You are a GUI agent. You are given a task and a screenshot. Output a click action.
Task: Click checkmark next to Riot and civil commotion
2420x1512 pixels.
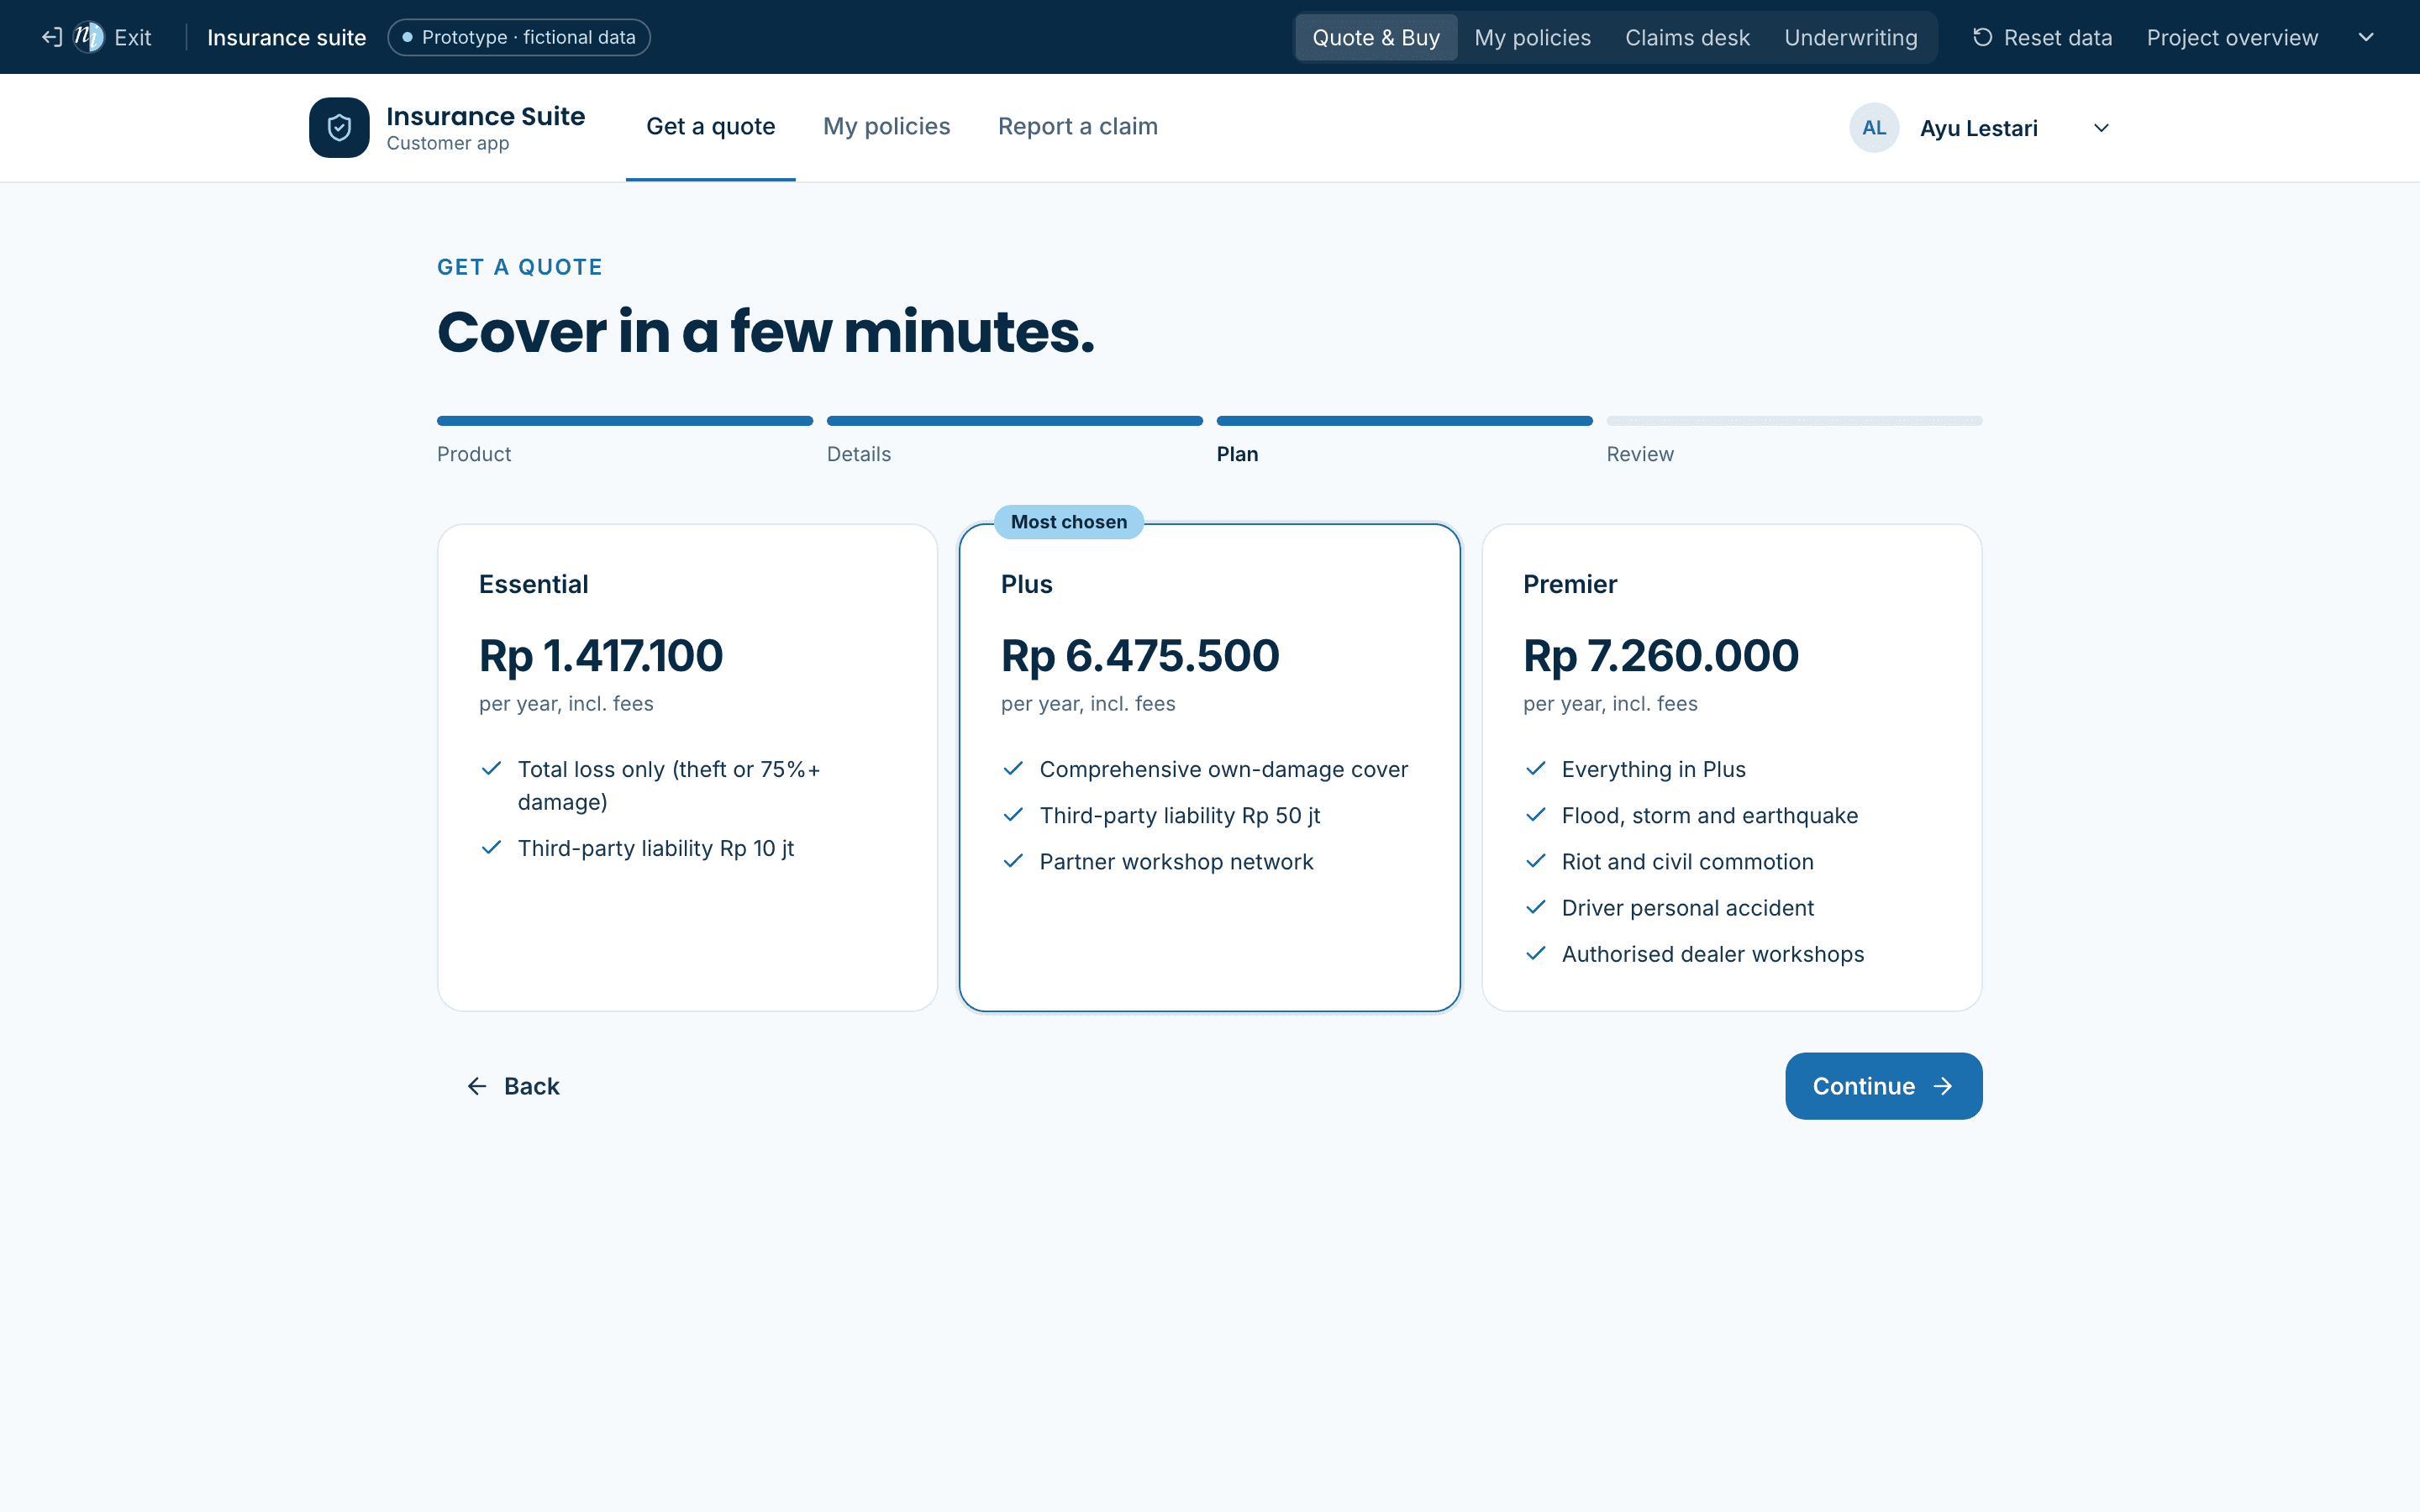1536,860
